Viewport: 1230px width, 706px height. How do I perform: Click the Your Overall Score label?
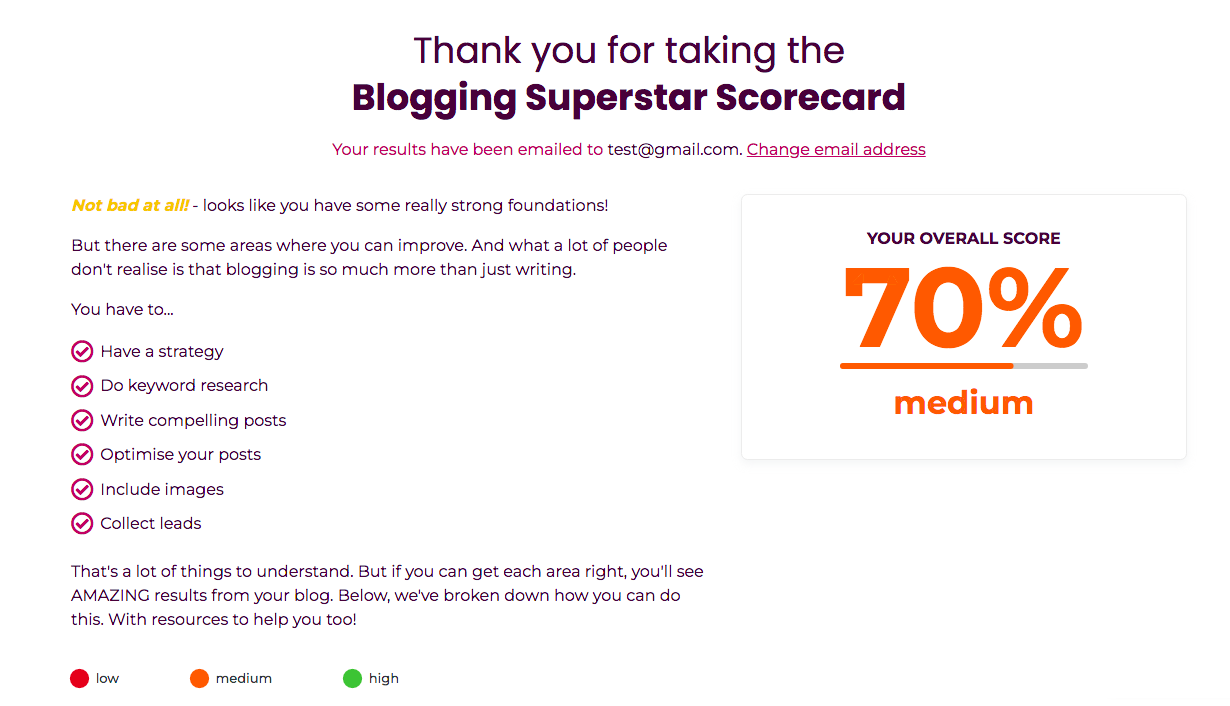pos(963,239)
